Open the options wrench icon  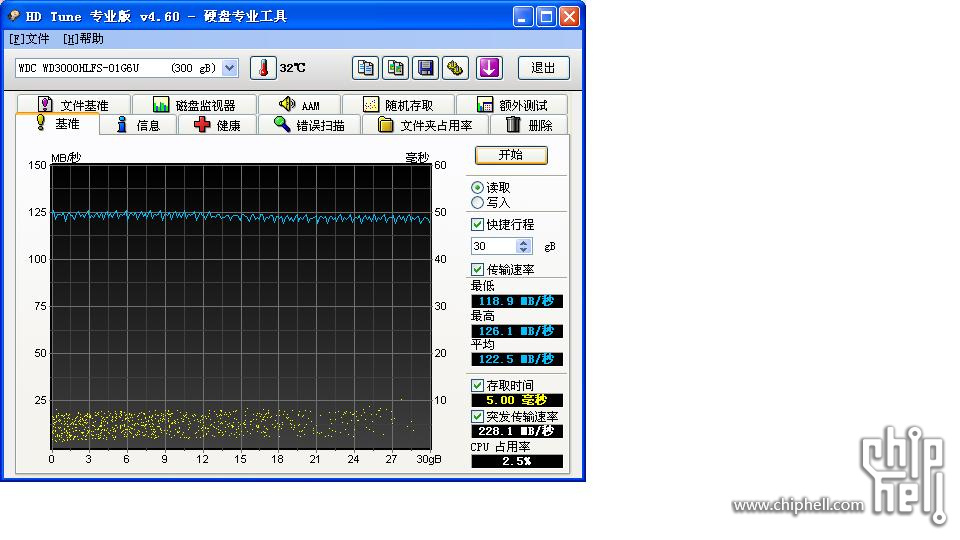(456, 68)
